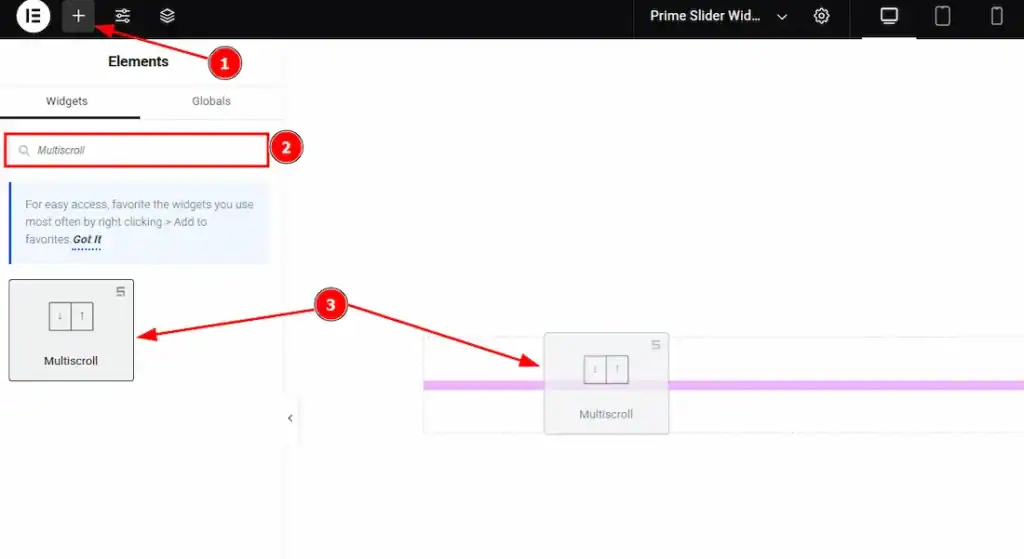This screenshot has width=1024, height=559.
Task: Click the Prime Slider Wid... page title
Action: pyautogui.click(x=705, y=16)
